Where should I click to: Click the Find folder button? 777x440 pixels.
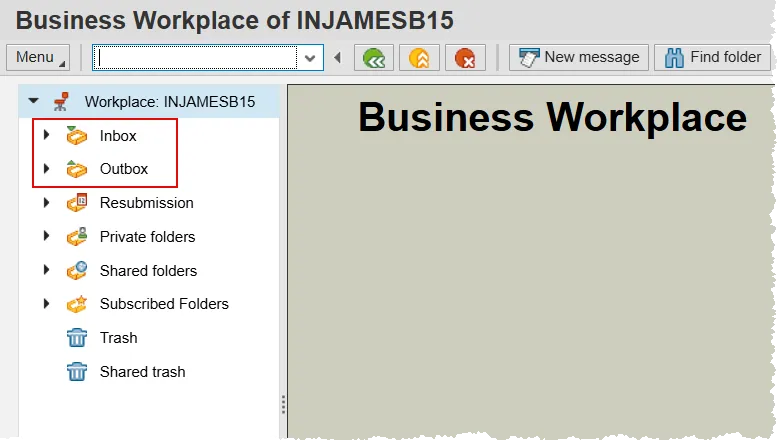pyautogui.click(x=713, y=57)
